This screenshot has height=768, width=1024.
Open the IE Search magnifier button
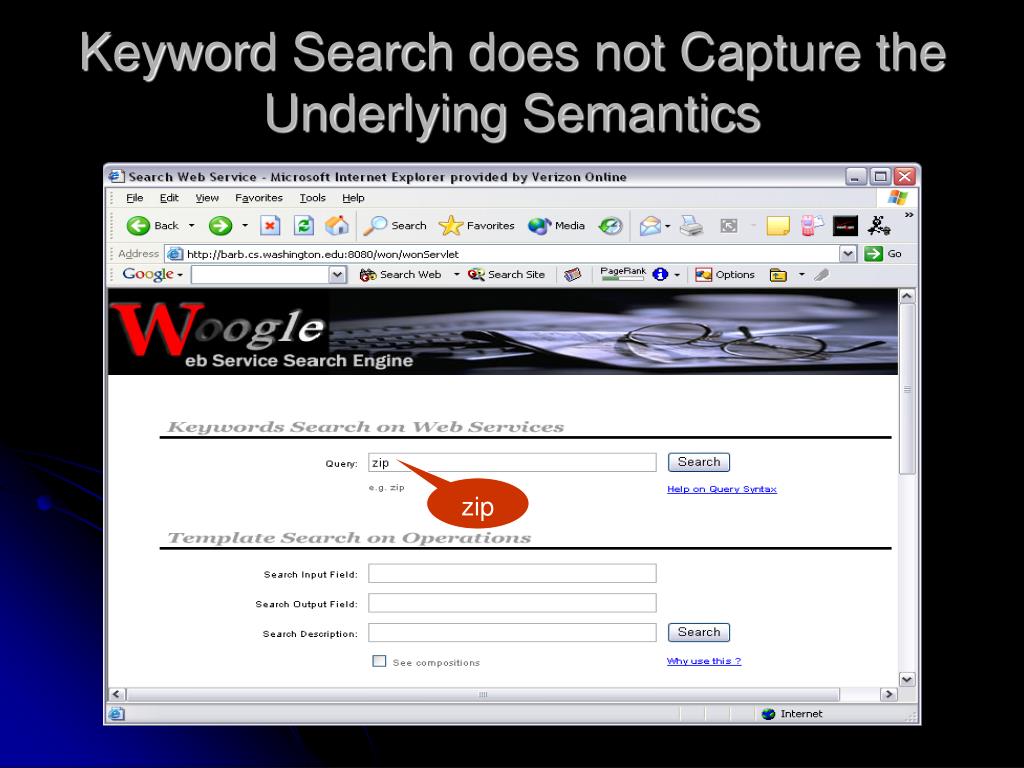click(395, 226)
